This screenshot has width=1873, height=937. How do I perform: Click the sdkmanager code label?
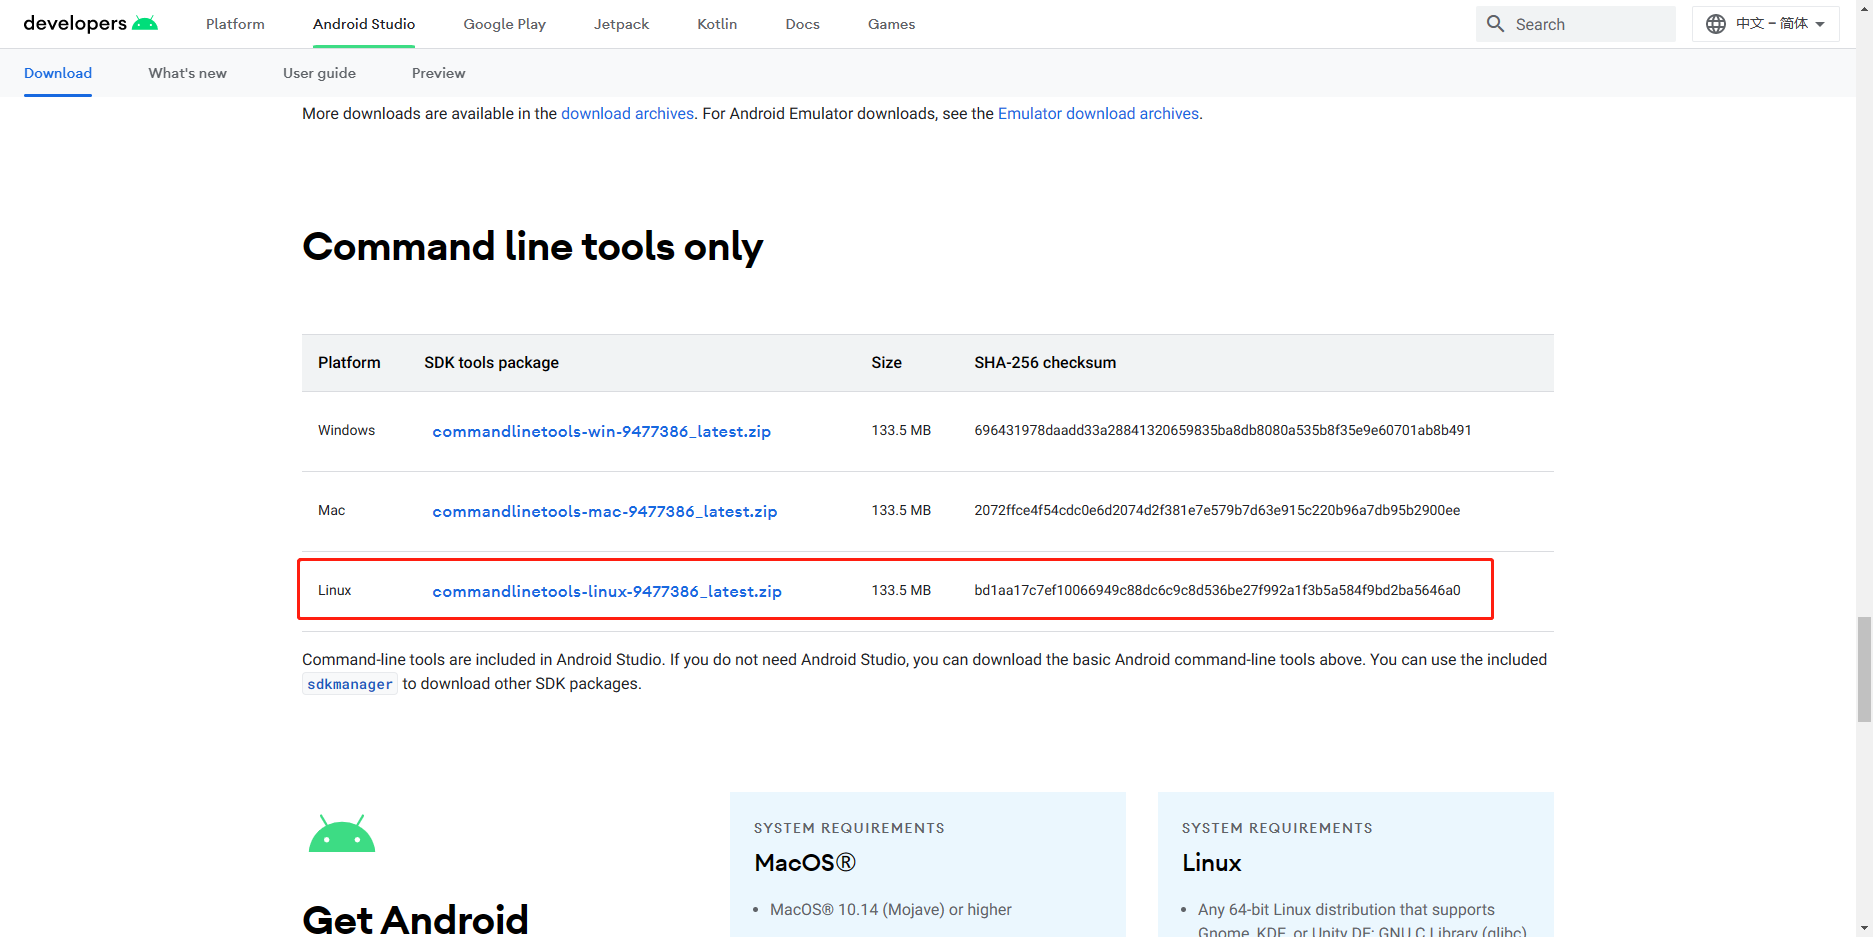click(x=349, y=683)
